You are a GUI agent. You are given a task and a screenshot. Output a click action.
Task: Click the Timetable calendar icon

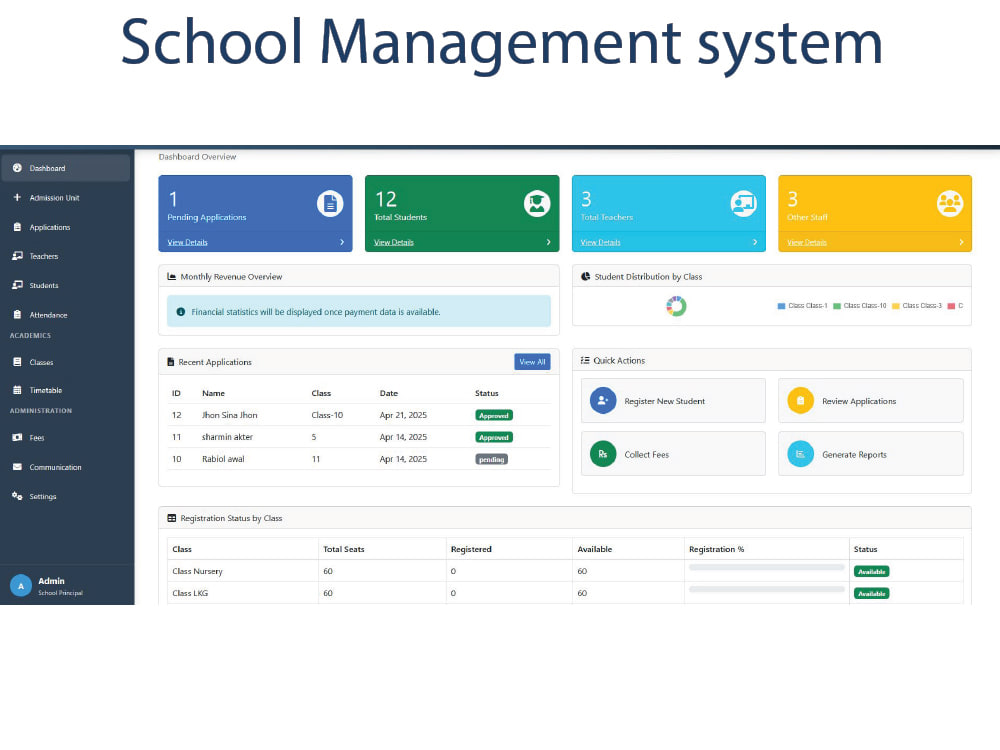(17, 390)
